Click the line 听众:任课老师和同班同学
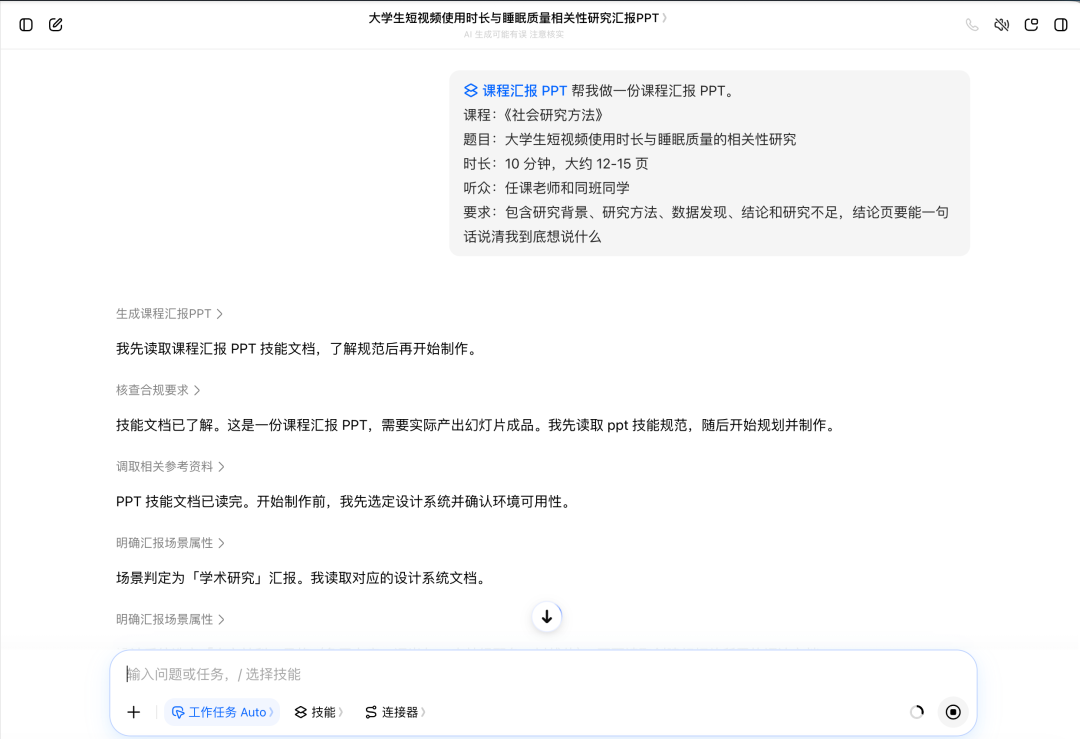This screenshot has width=1080, height=739. [x=547, y=188]
